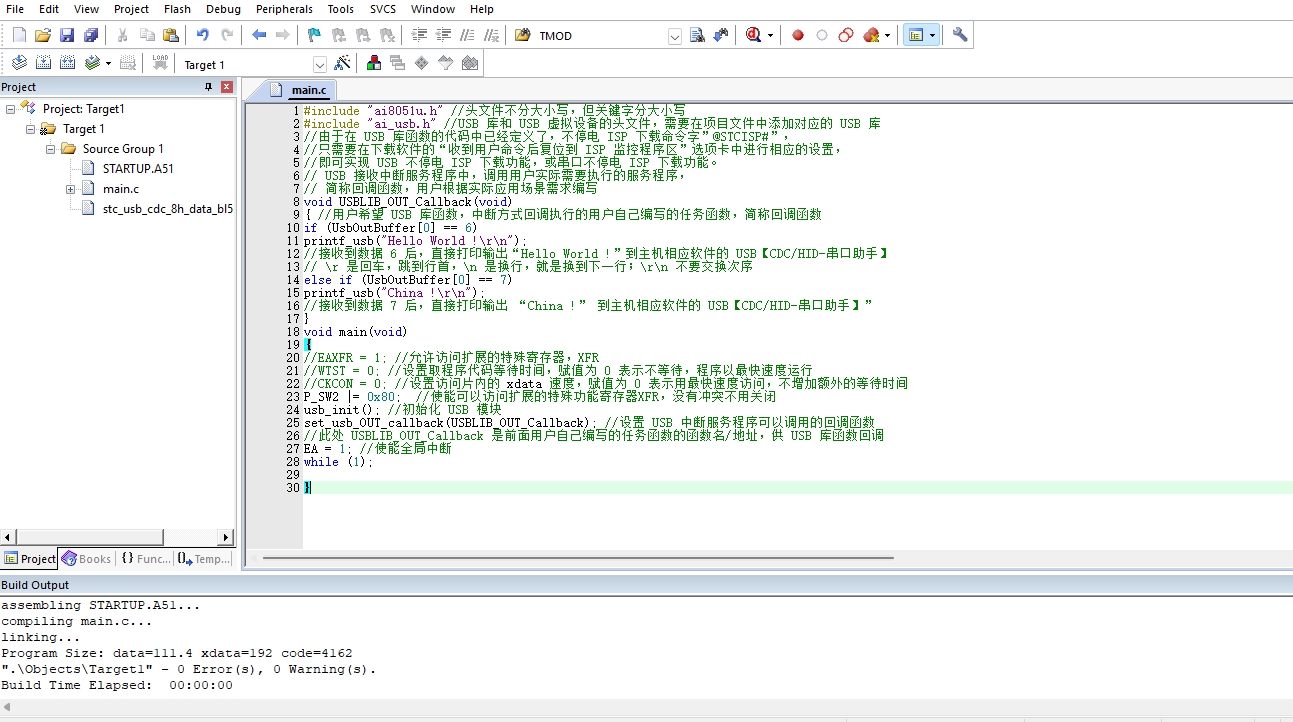The height and width of the screenshot is (722, 1293).
Task: Expand the main.c tree node
Action: pyautogui.click(x=70, y=189)
